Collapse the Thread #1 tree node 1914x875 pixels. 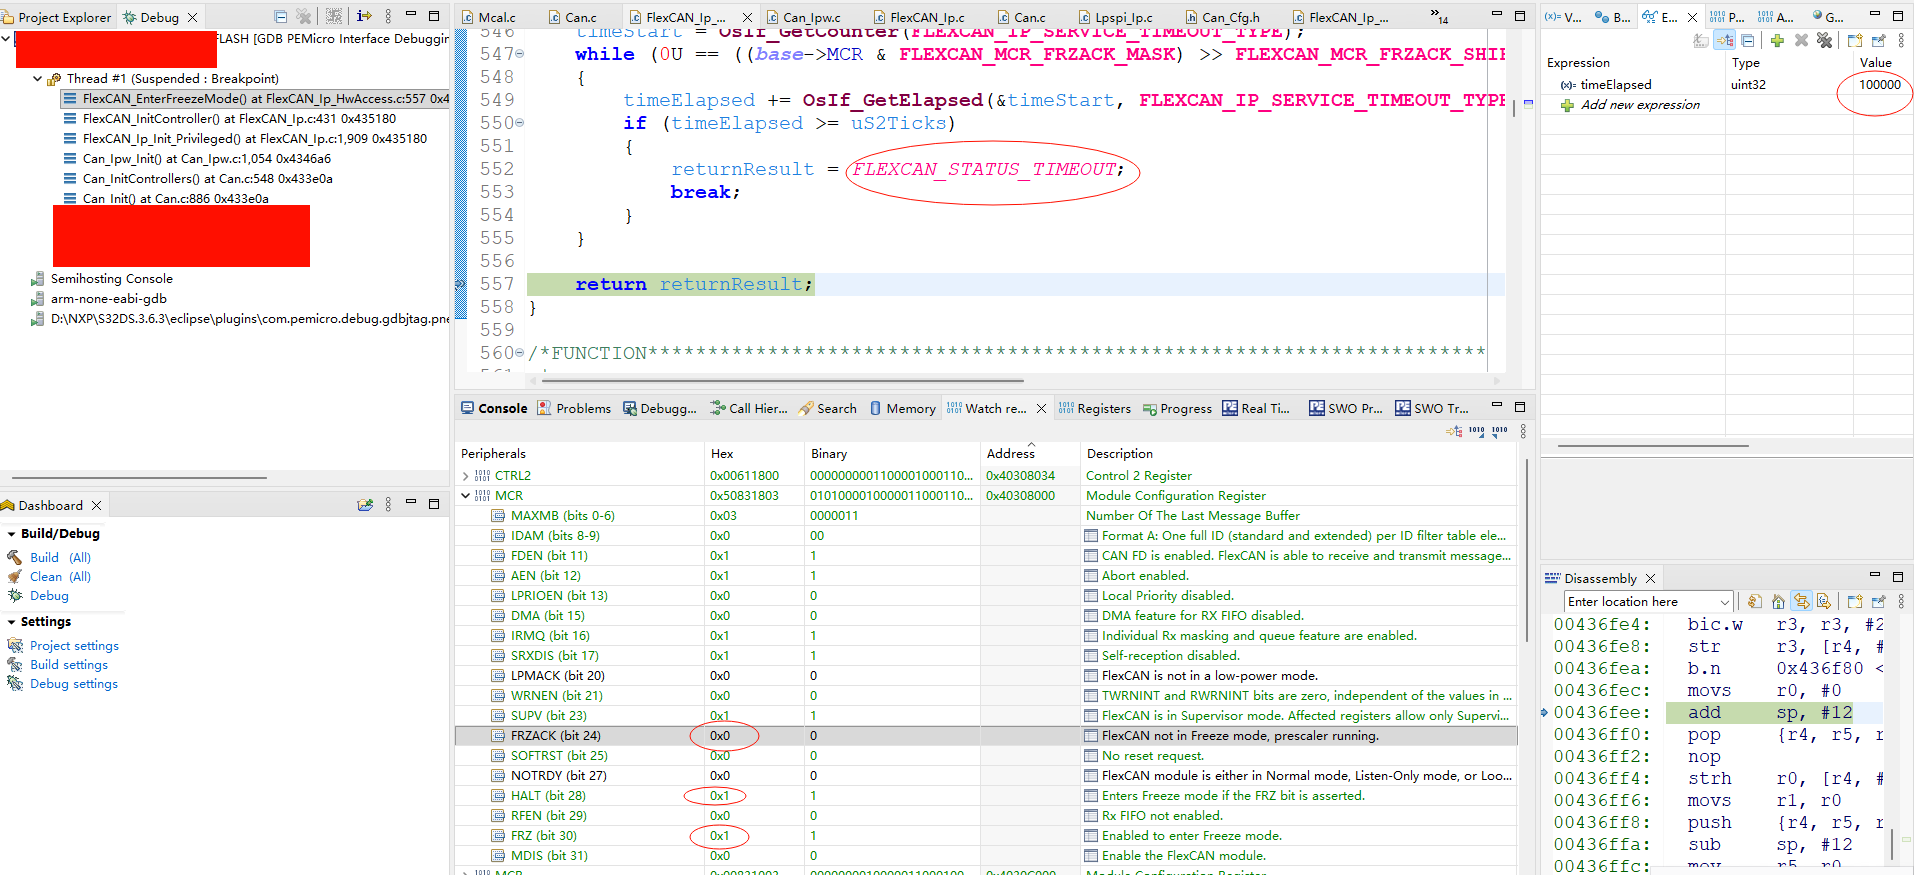[x=38, y=78]
